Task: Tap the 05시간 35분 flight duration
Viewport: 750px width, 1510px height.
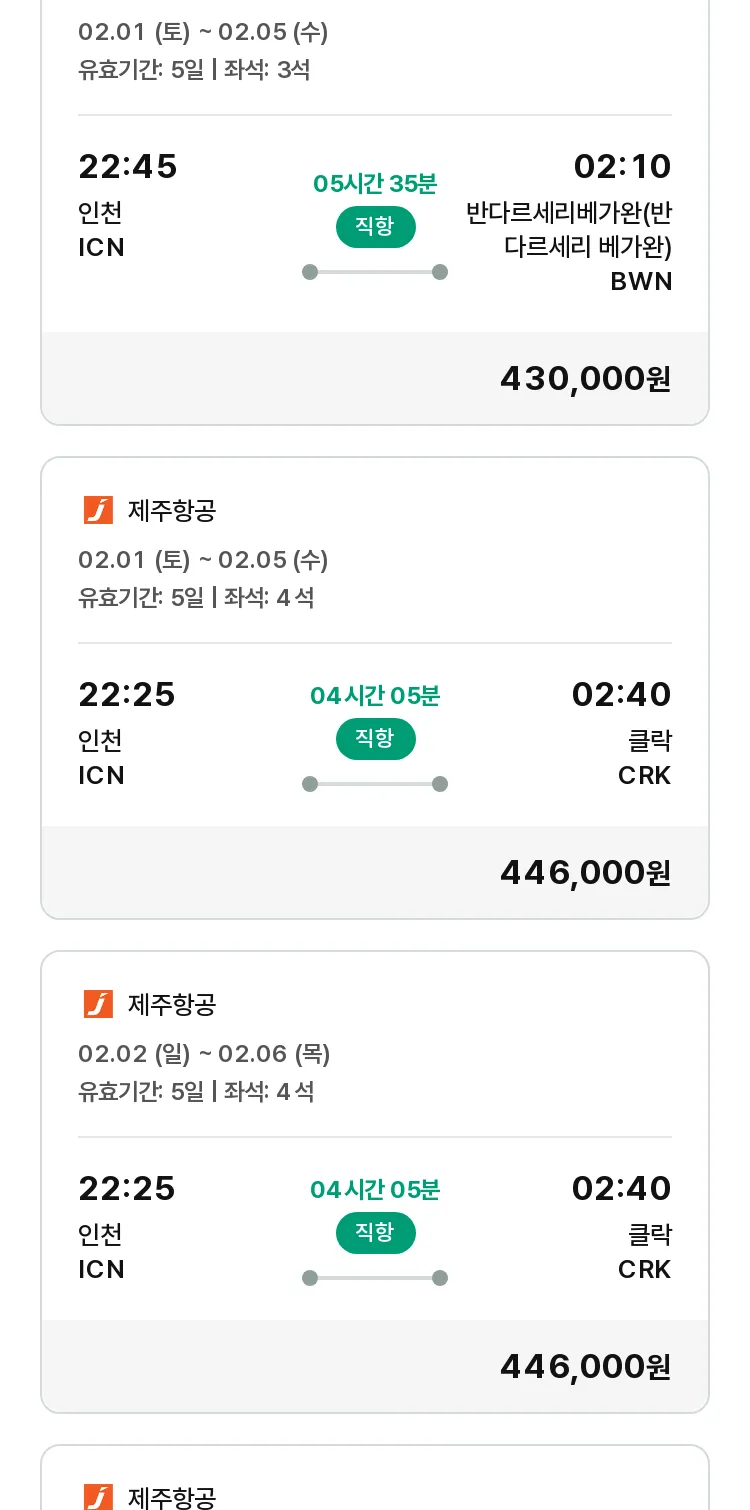Action: 375,184
